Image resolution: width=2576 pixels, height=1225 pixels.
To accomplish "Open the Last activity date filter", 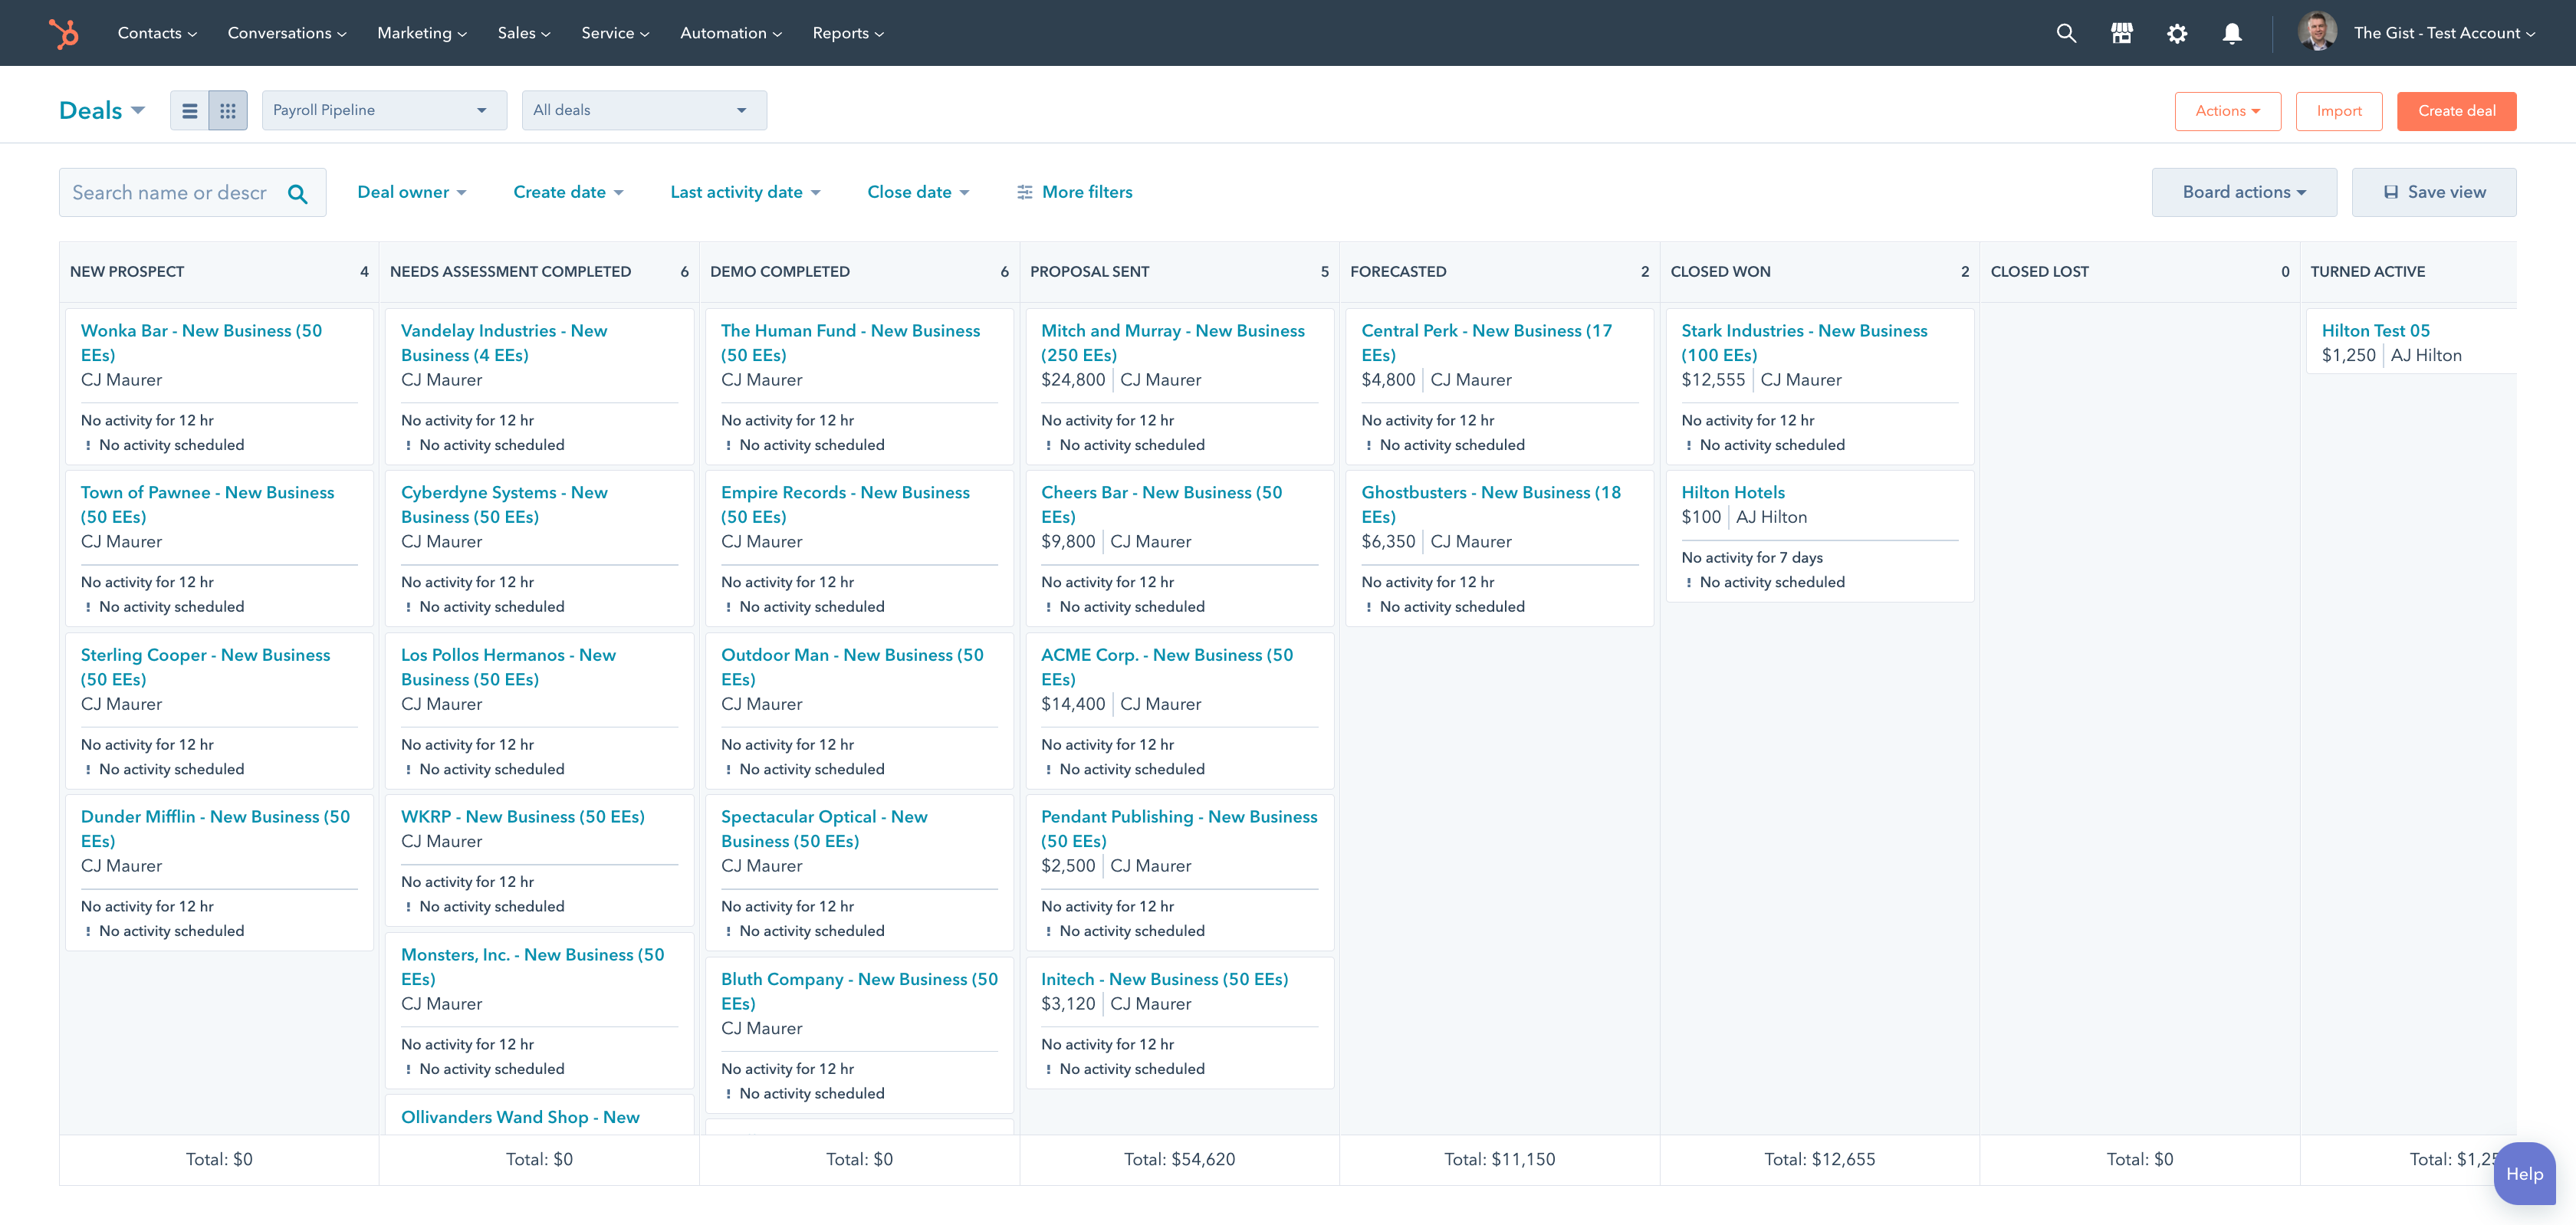I will (745, 192).
